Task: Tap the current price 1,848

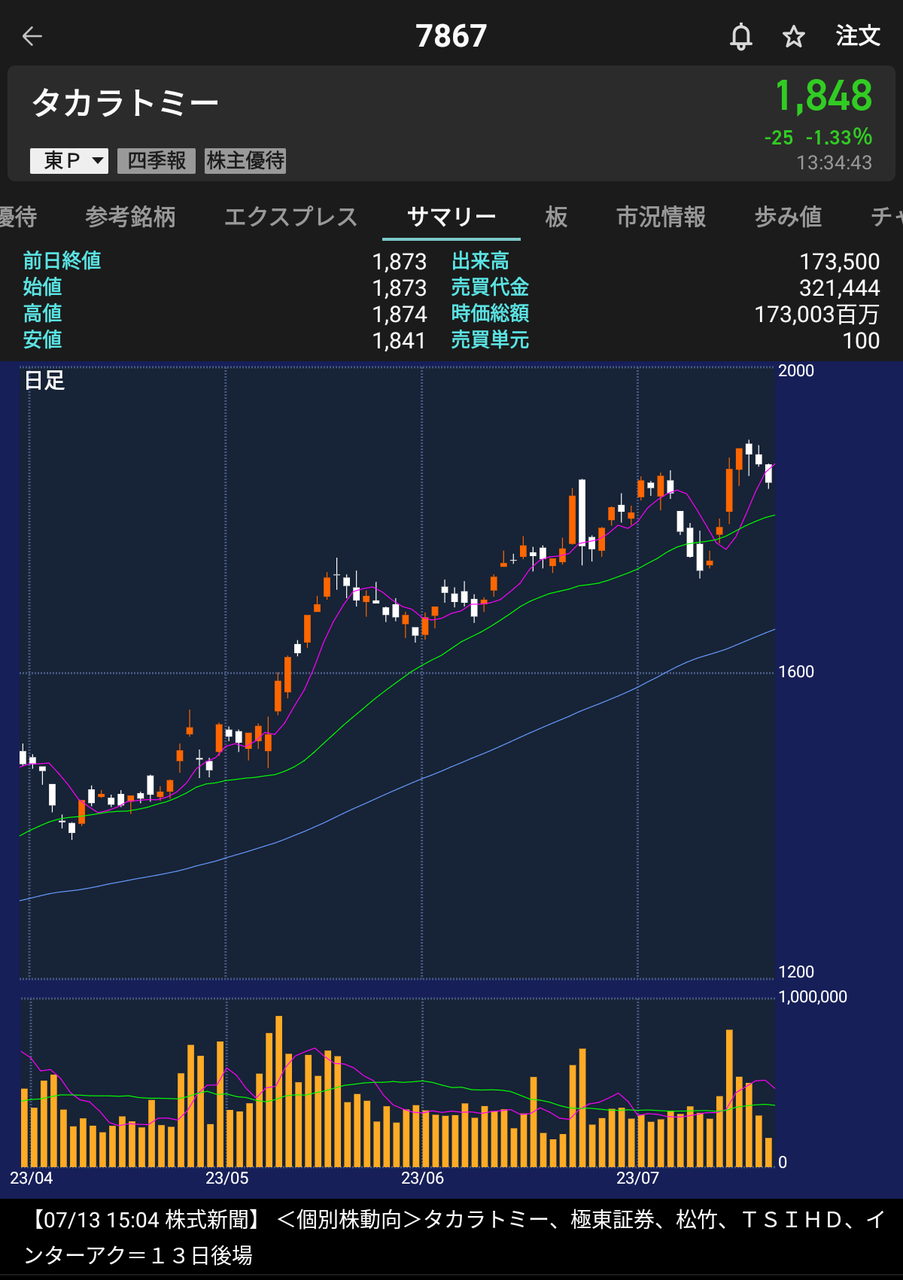Action: click(824, 97)
